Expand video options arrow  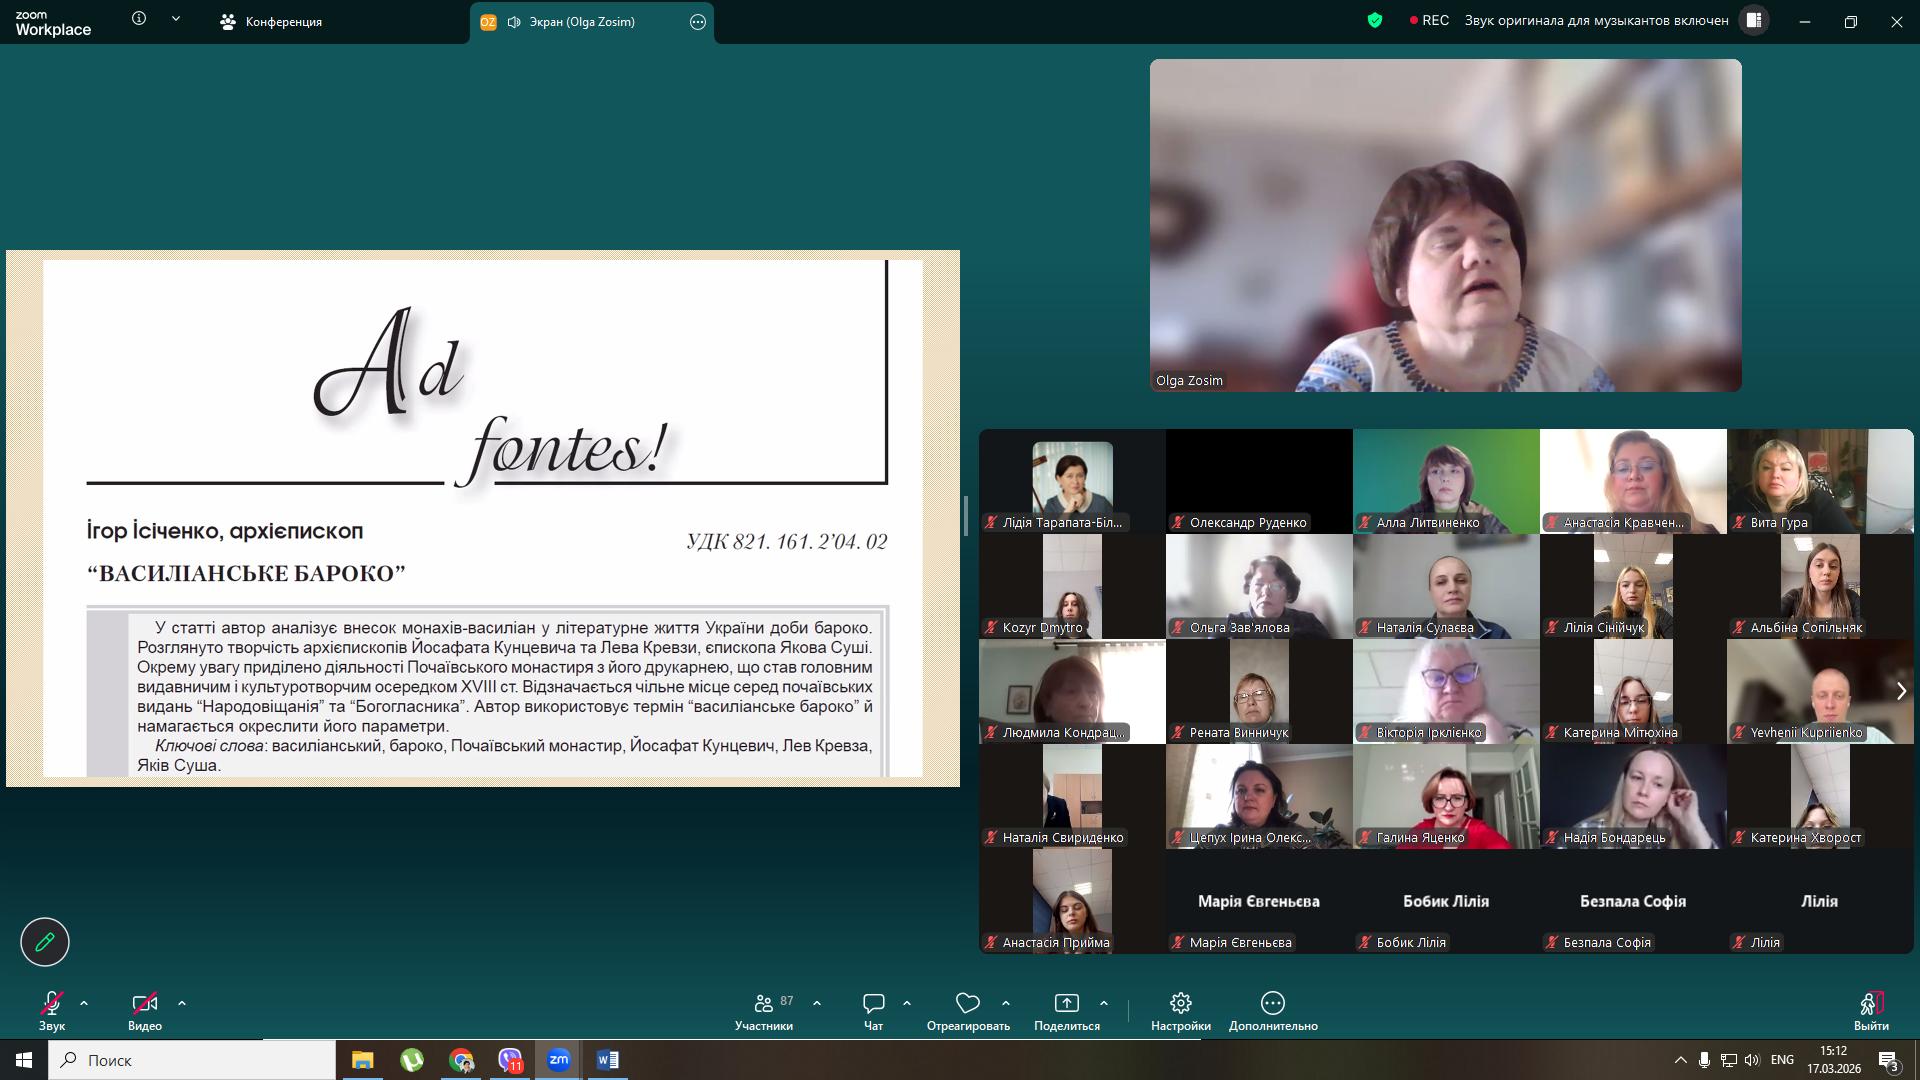tap(182, 1003)
